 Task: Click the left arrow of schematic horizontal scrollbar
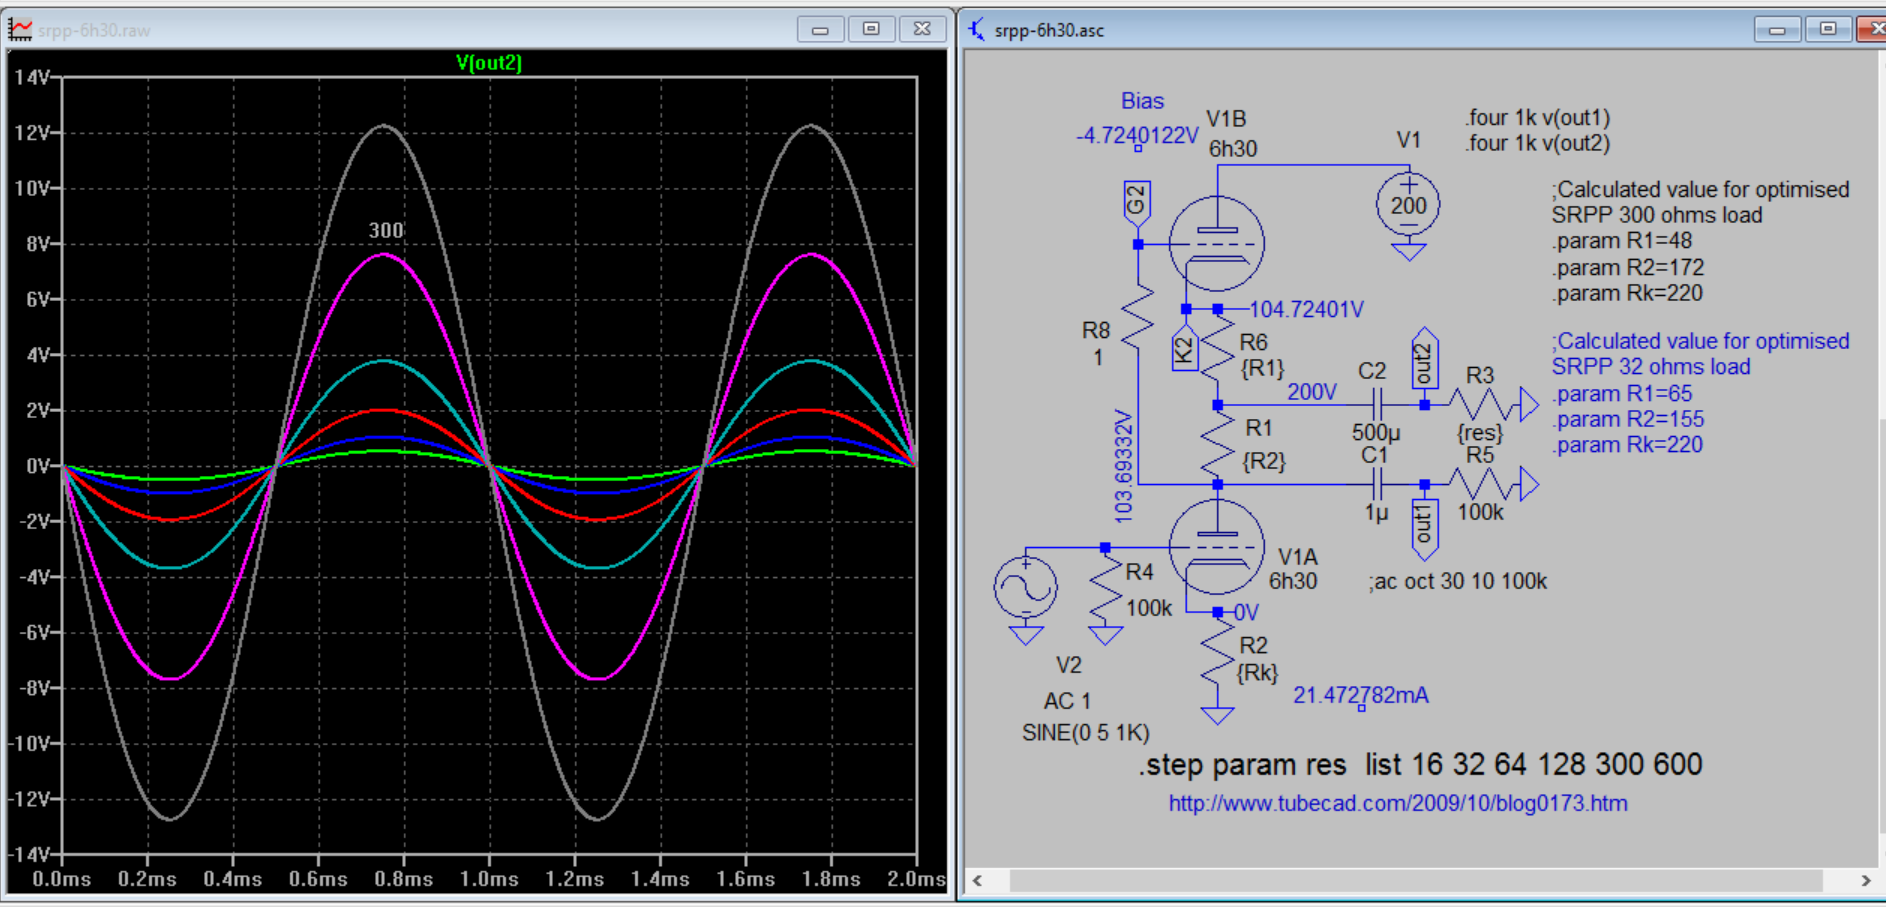[x=978, y=880]
